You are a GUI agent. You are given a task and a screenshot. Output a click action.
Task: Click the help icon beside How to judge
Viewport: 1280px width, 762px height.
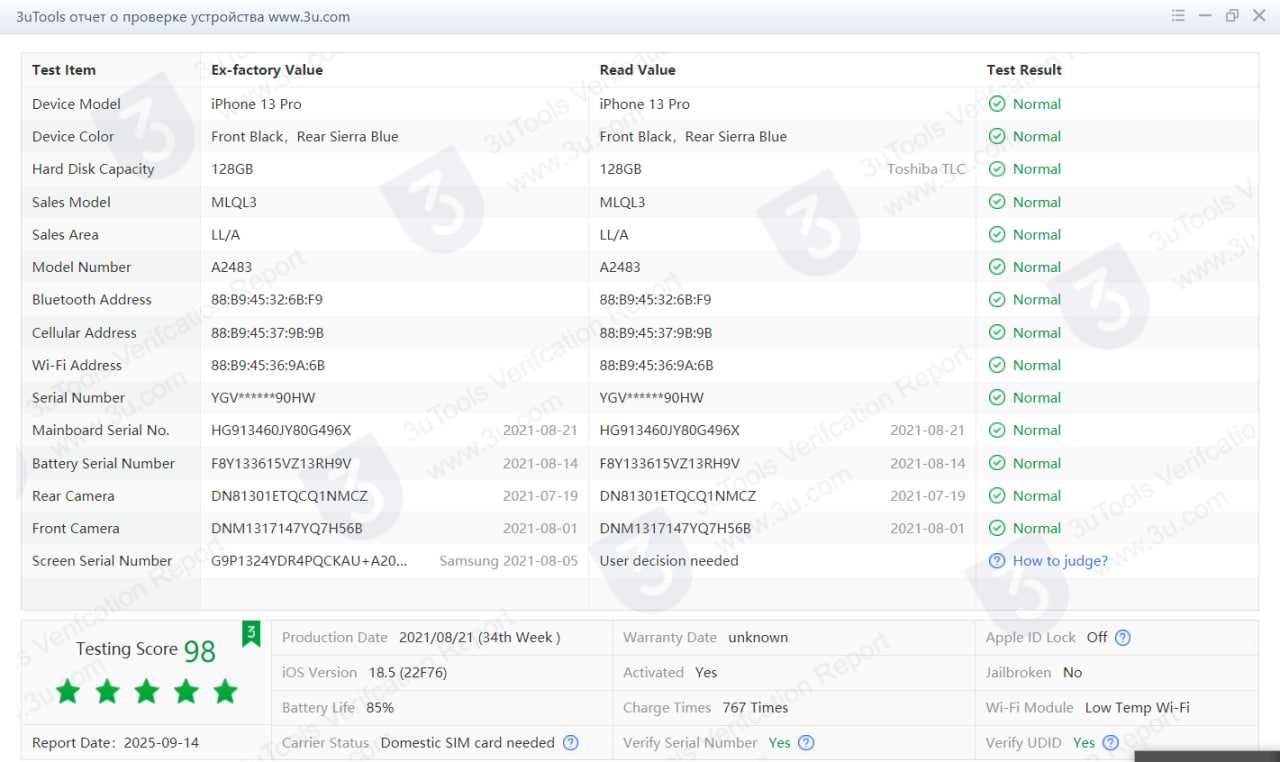point(996,561)
